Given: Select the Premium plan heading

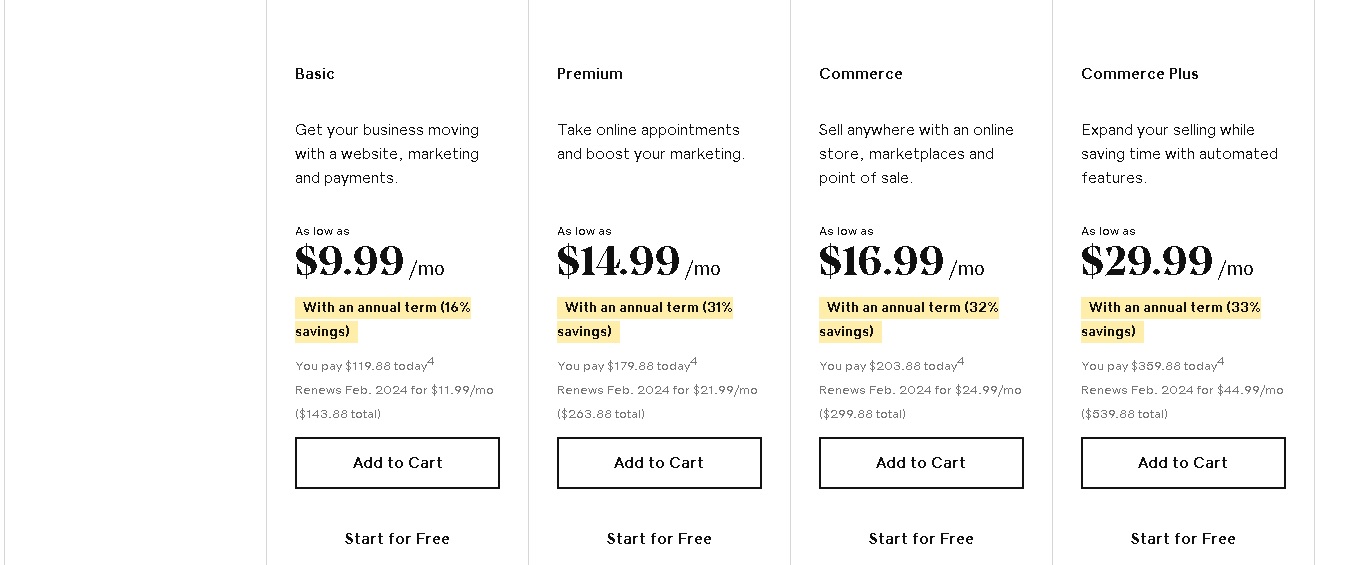Looking at the screenshot, I should [590, 74].
